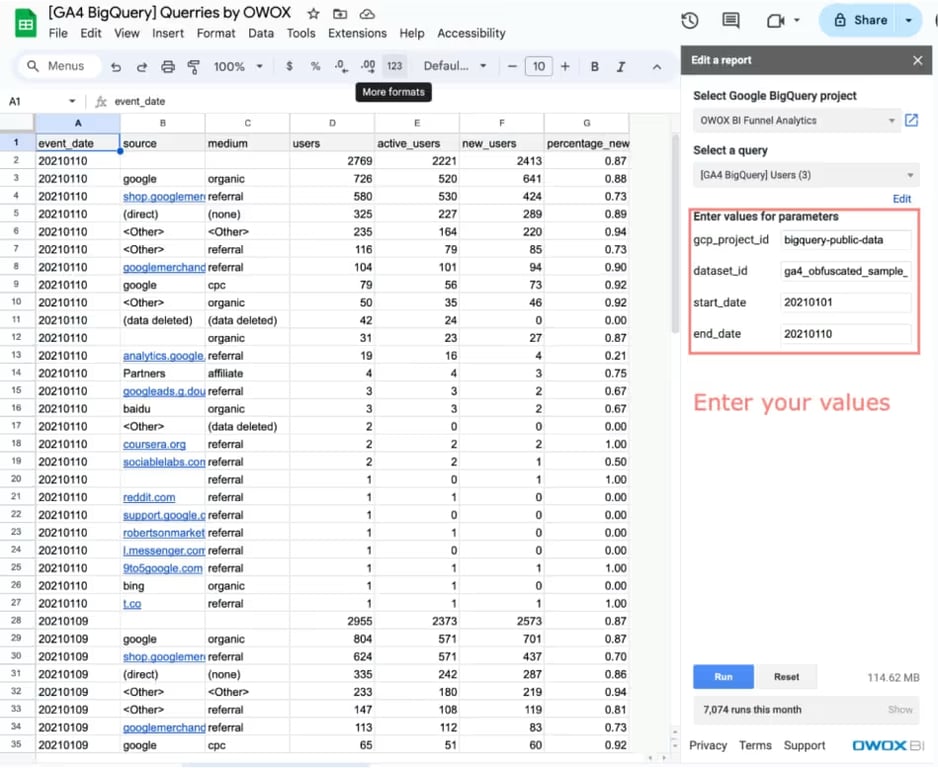Screen dimensions: 938x768
Task: Click the Share button
Action: [x=860, y=20]
